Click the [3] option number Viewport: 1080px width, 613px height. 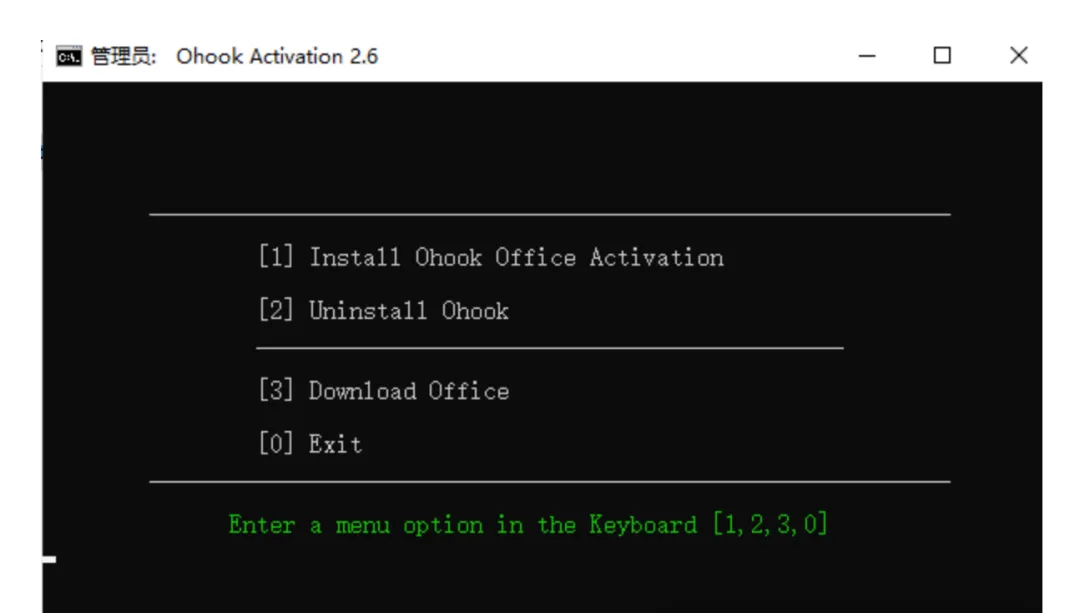(276, 390)
